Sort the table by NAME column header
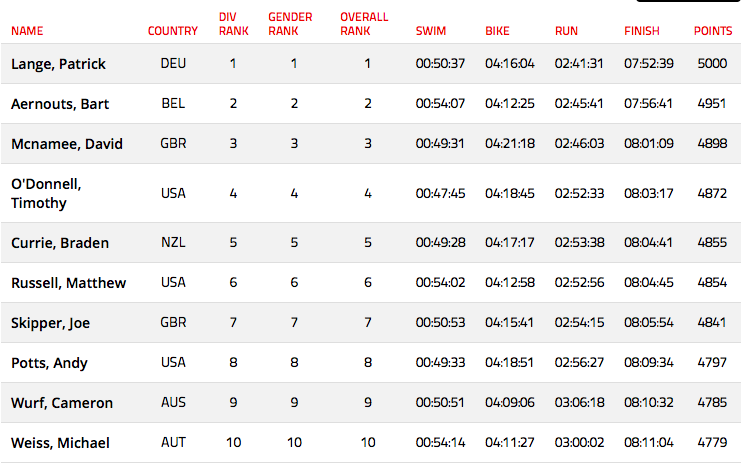Image resolution: width=745 pixels, height=463 pixels. [x=27, y=31]
